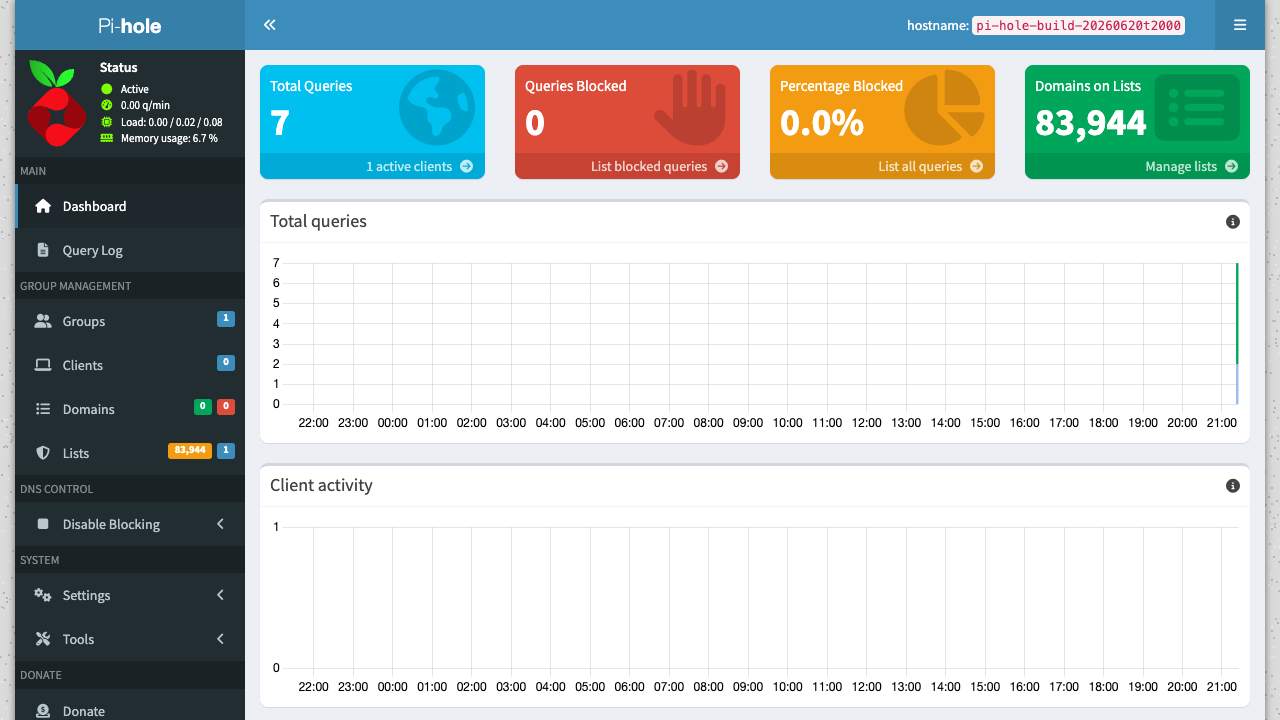Click the 'Load: 0.00 / 0.02 / 0.08' text

click(x=171, y=122)
